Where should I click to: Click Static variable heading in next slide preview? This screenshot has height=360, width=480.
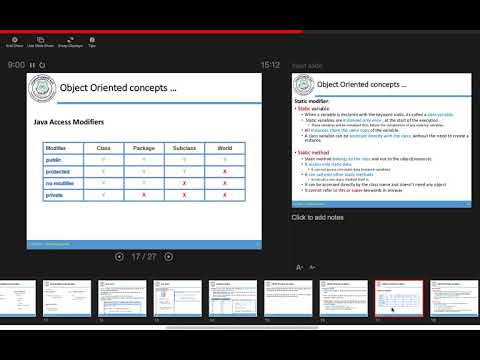[313, 109]
